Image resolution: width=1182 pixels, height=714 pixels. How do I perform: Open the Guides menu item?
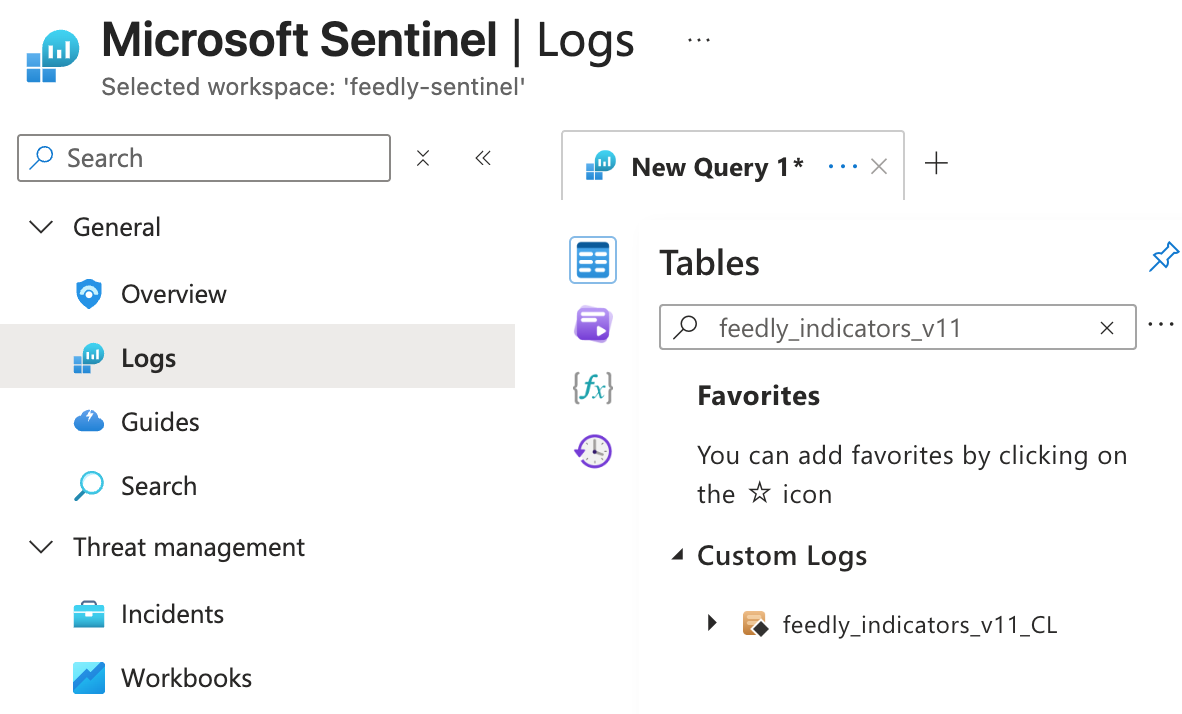160,422
